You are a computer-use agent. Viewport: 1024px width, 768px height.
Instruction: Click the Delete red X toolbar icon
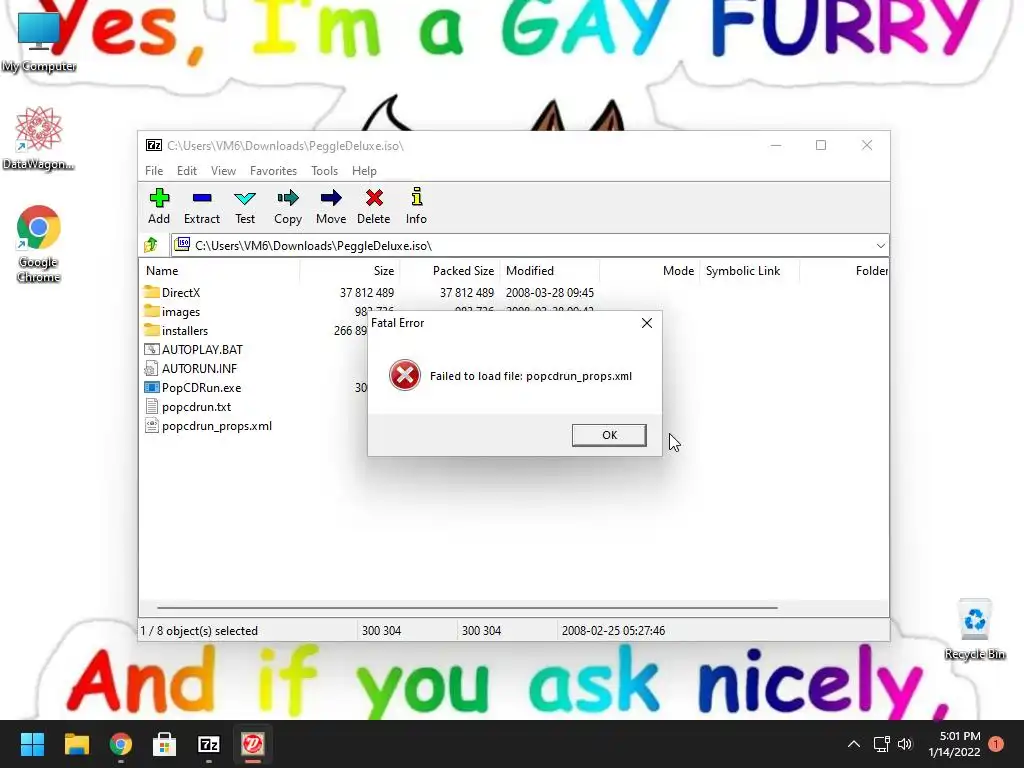pyautogui.click(x=374, y=206)
